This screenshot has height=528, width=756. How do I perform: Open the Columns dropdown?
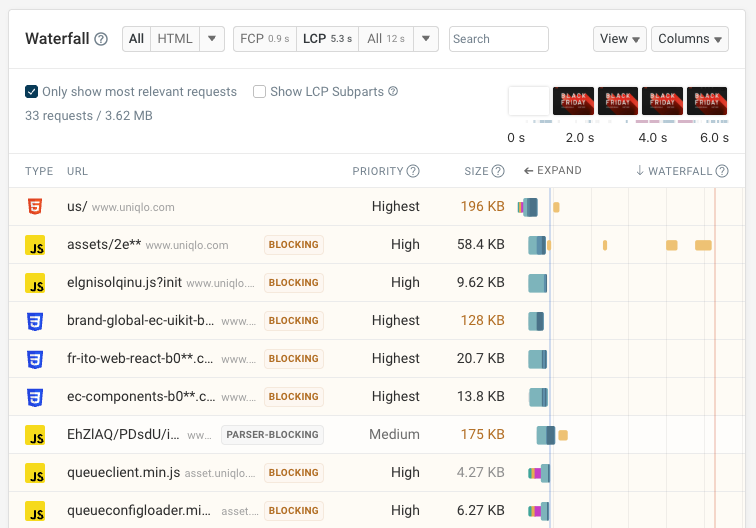click(x=689, y=39)
